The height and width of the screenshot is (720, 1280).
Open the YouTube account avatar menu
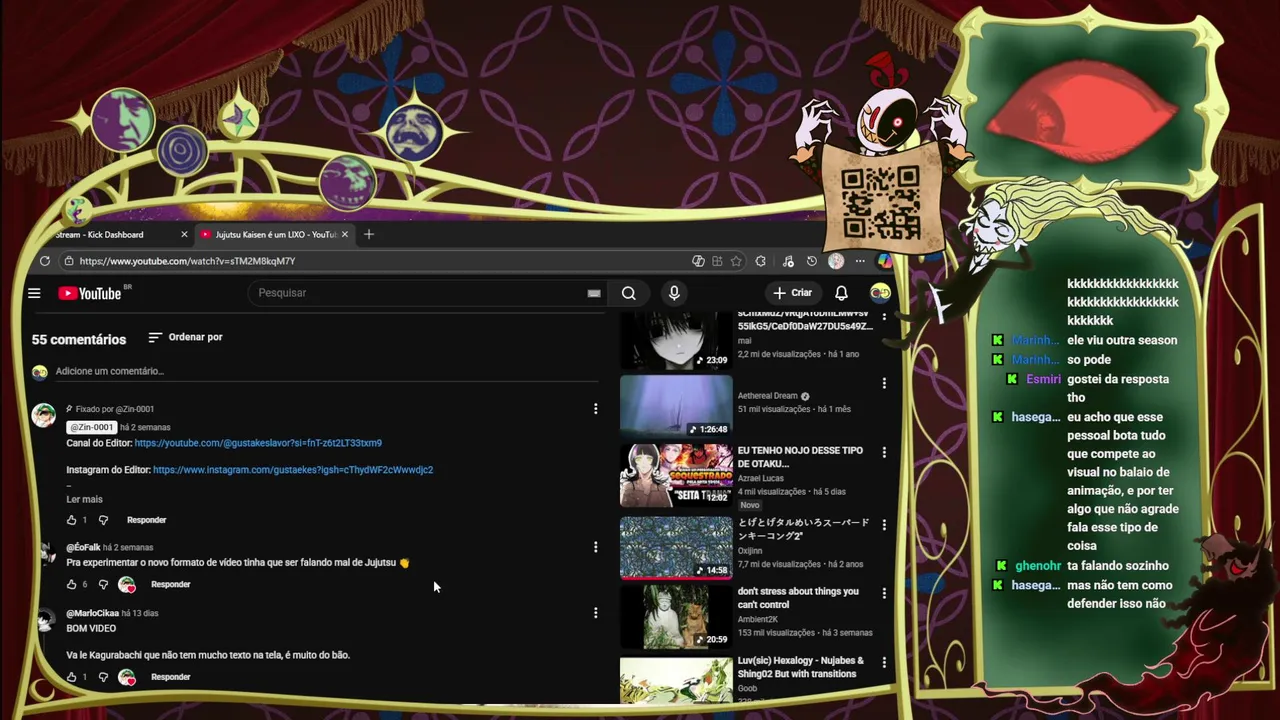(x=880, y=292)
